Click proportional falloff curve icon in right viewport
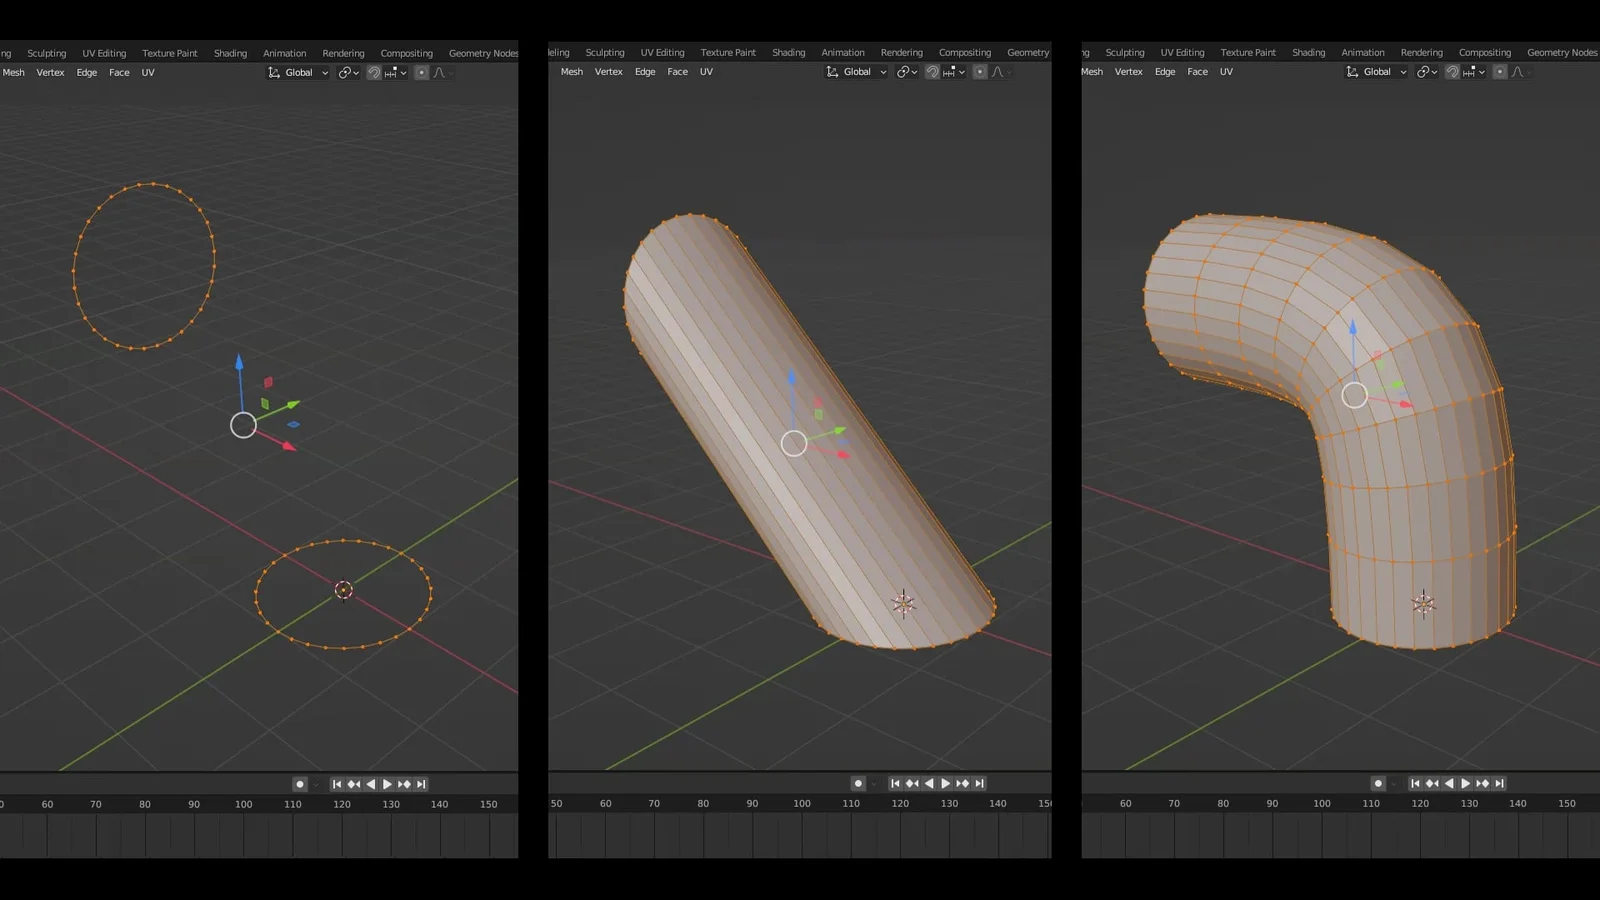The image size is (1600, 900). [1518, 72]
